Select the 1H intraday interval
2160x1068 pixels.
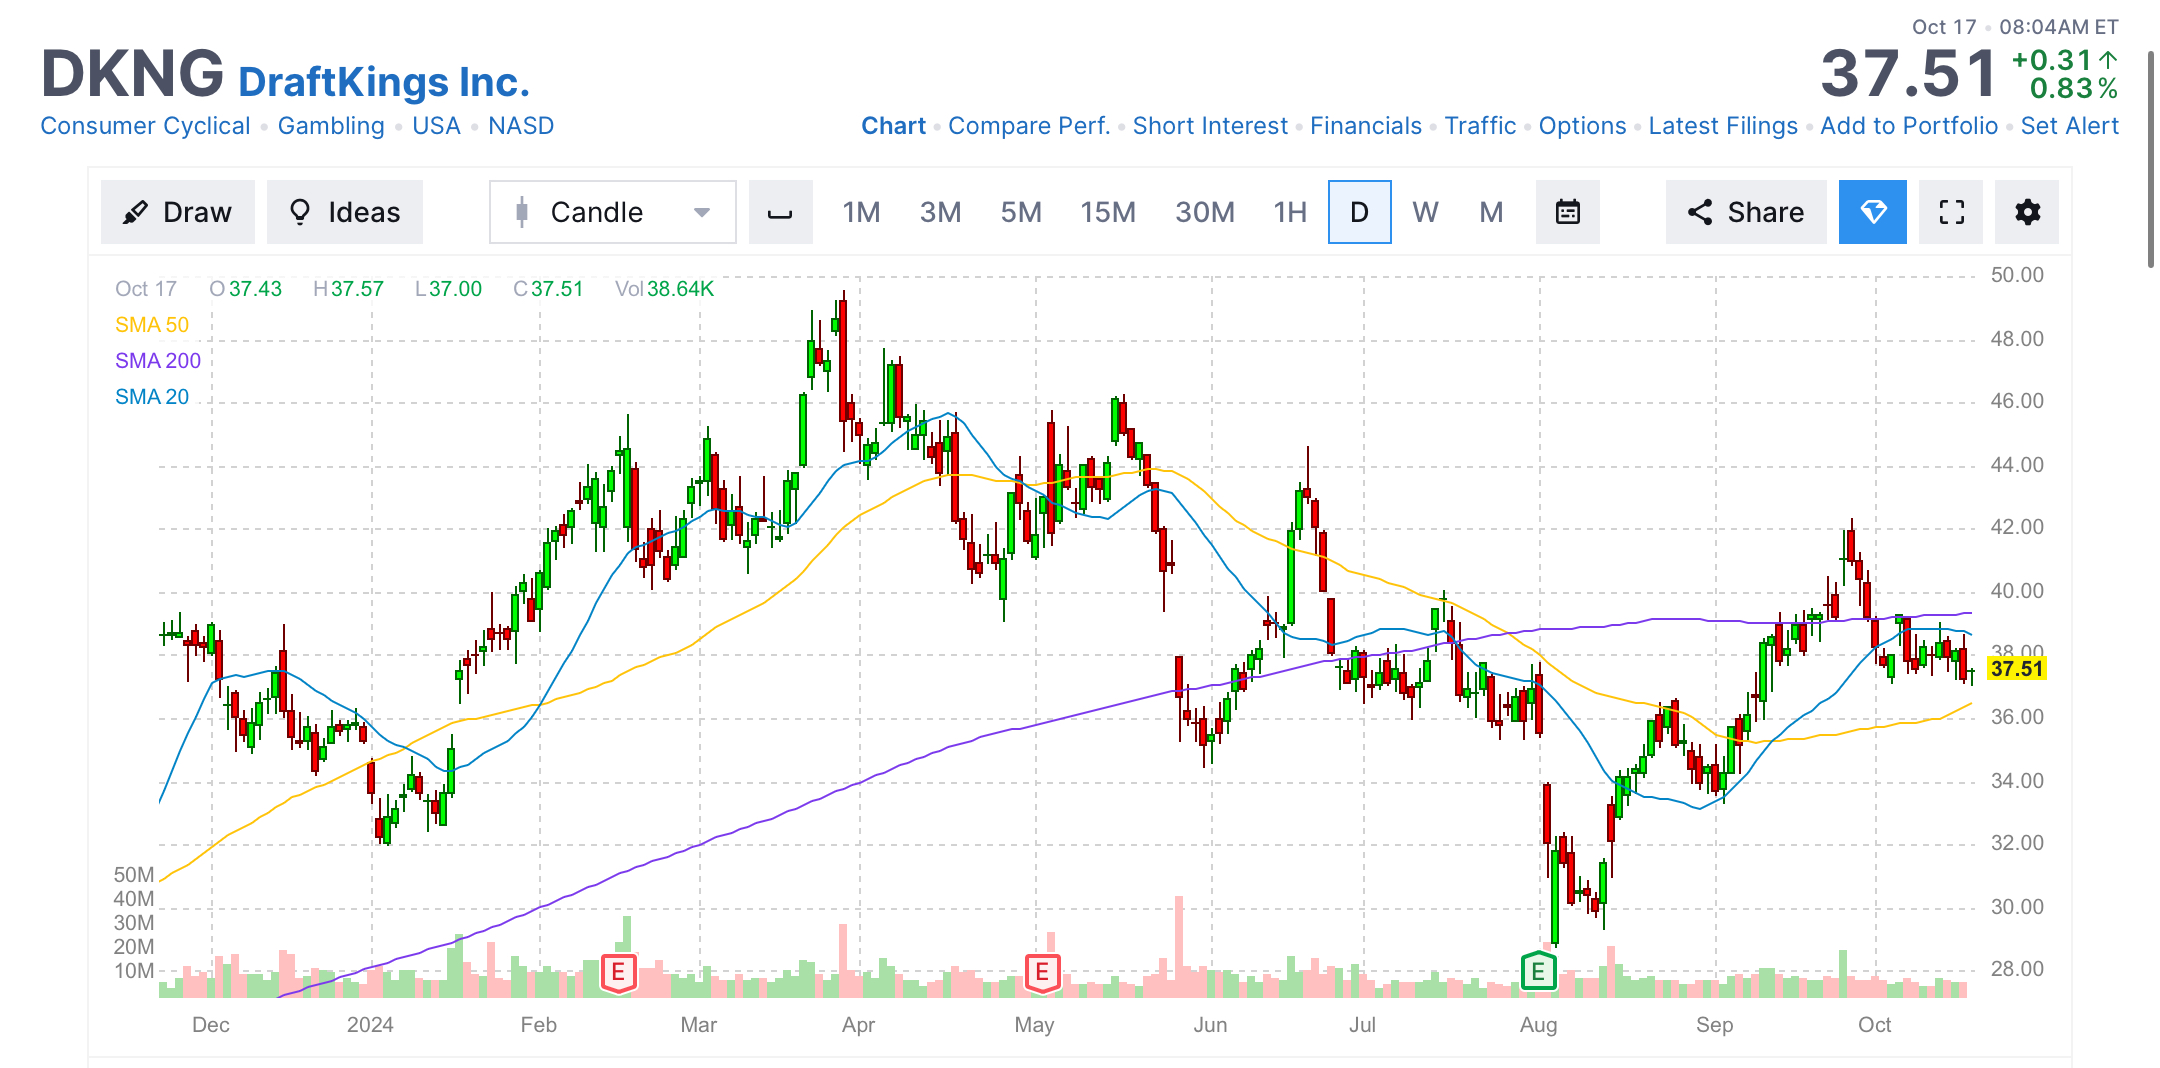[x=1289, y=211]
